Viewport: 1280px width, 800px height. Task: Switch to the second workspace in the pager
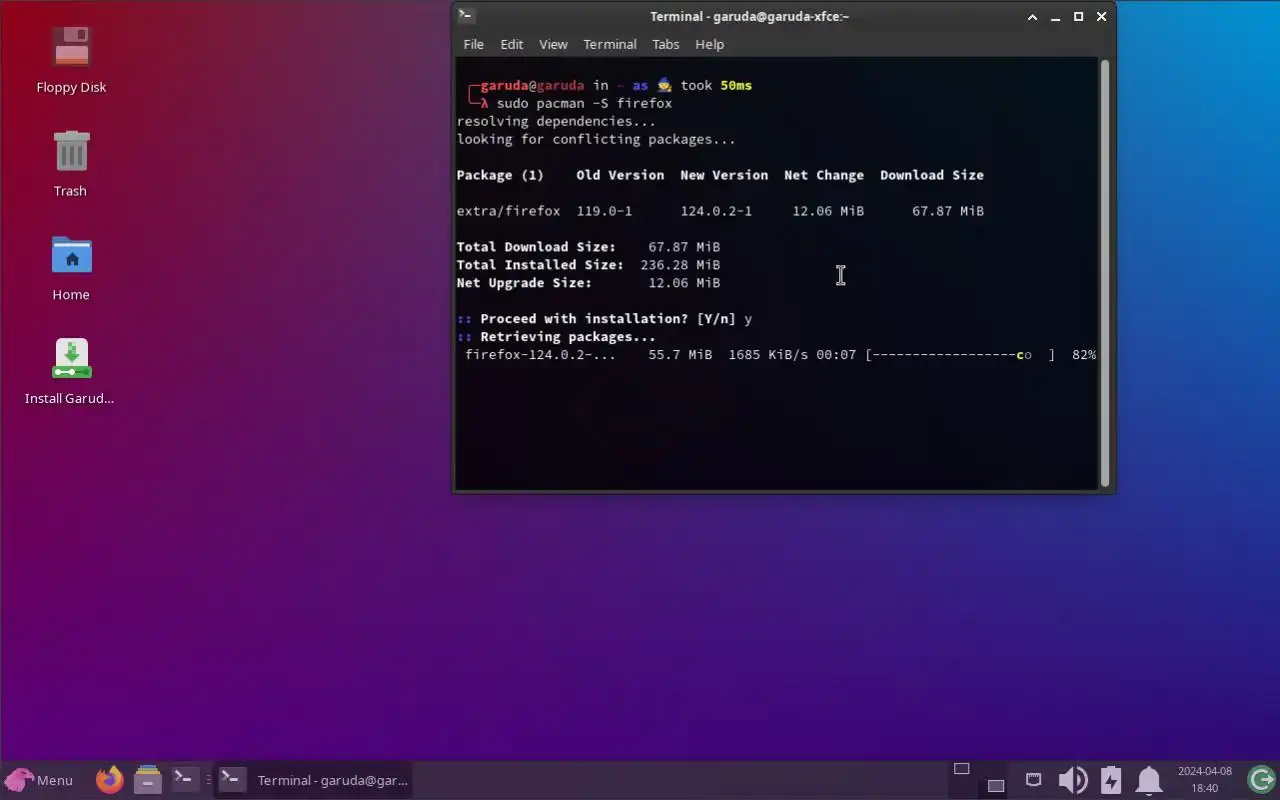coord(996,785)
